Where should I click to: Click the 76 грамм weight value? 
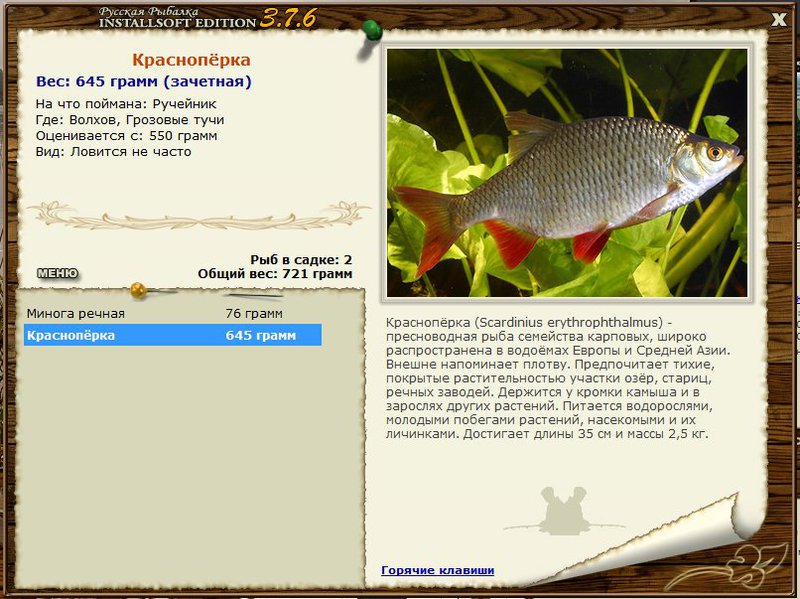254,313
